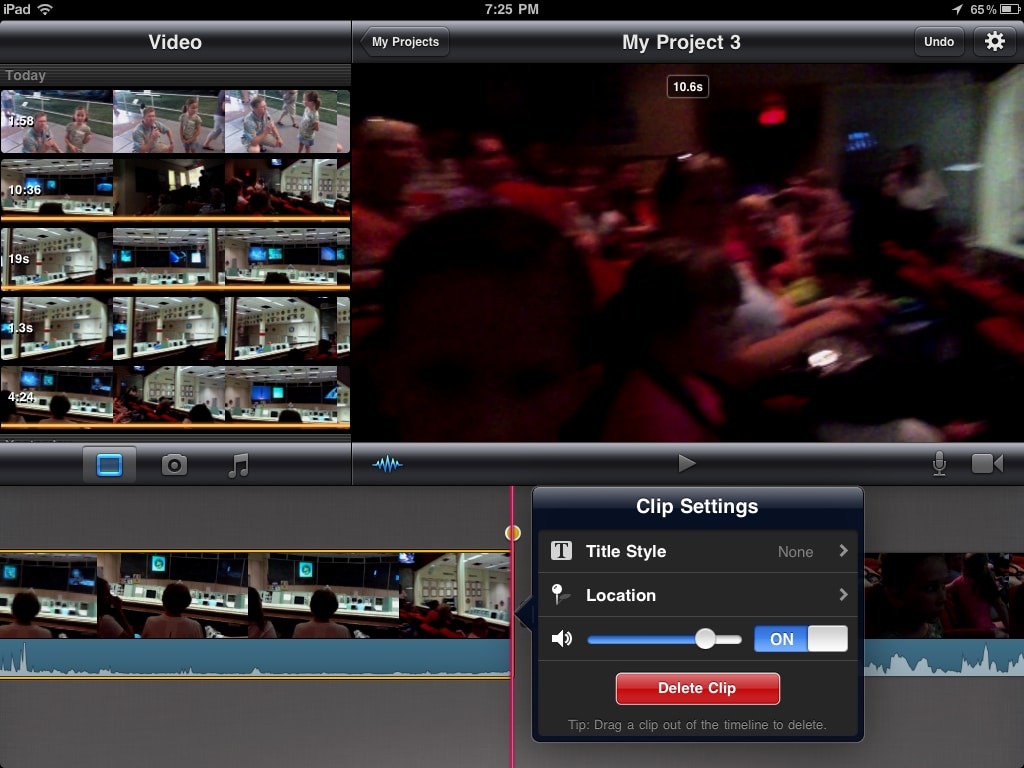Open the Location settings chevron
This screenshot has height=768, width=1024.
coord(843,595)
